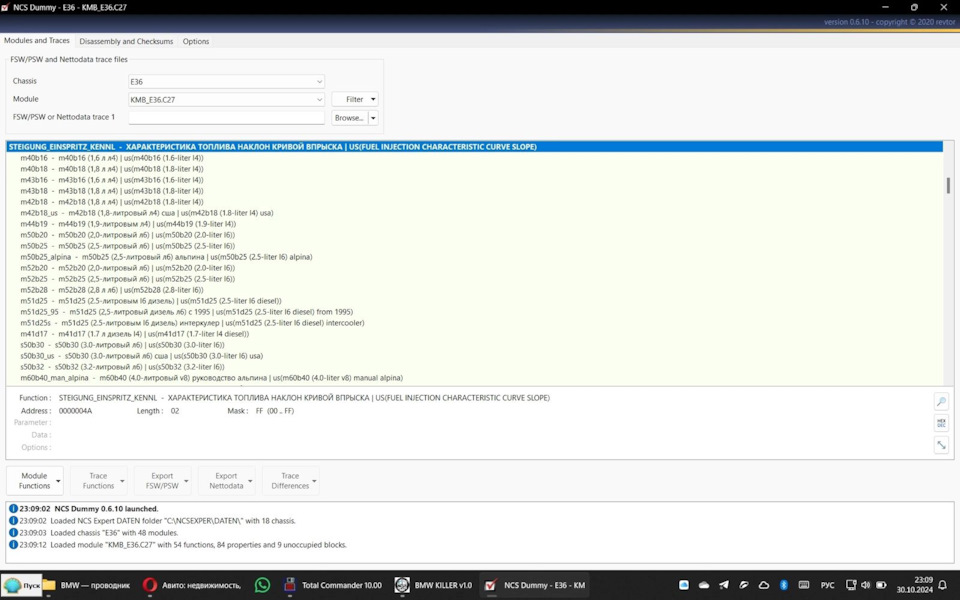Select the s50b32 list row
Image resolution: width=960 pixels, height=600 pixels.
[x=474, y=367]
